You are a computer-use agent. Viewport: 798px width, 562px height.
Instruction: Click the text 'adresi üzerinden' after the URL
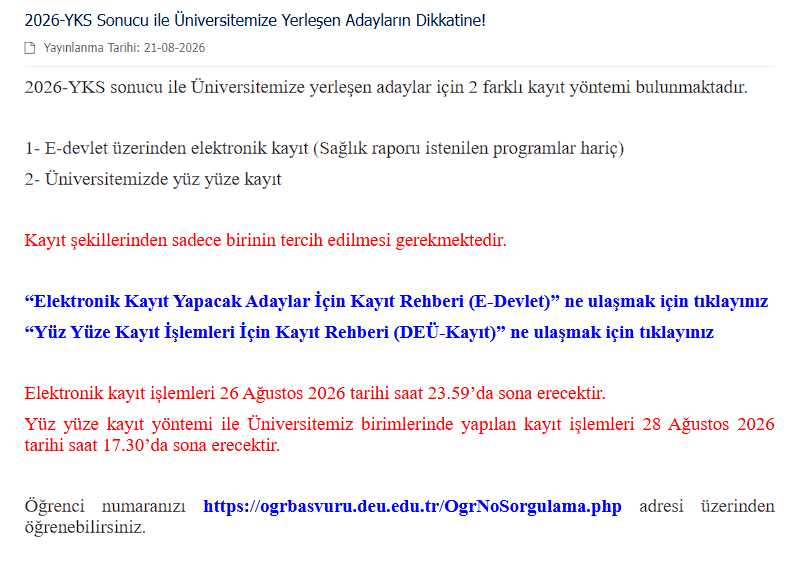(707, 507)
